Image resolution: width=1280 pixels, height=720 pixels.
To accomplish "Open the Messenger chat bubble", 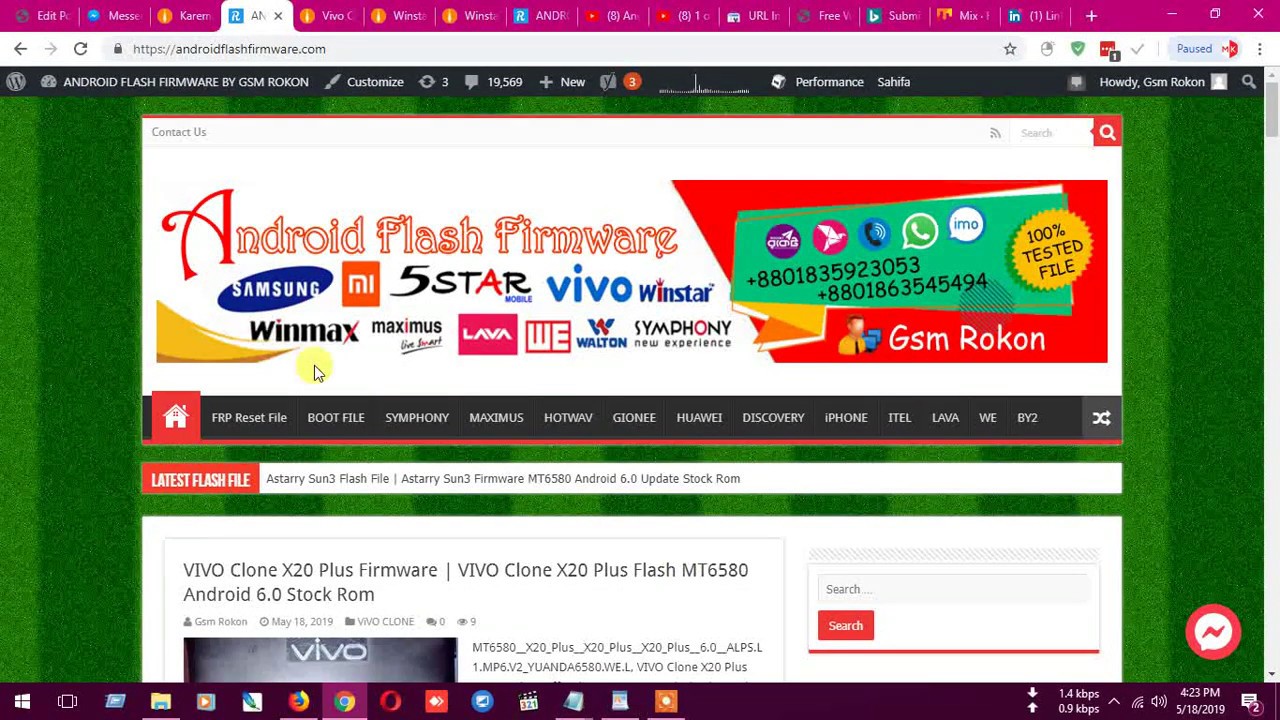I will coord(1213,632).
